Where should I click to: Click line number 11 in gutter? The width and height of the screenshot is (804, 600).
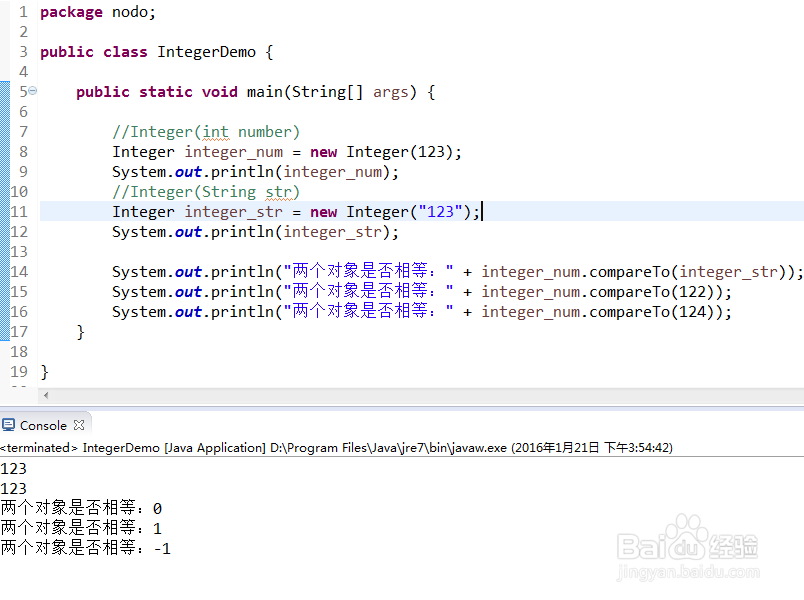(19, 212)
